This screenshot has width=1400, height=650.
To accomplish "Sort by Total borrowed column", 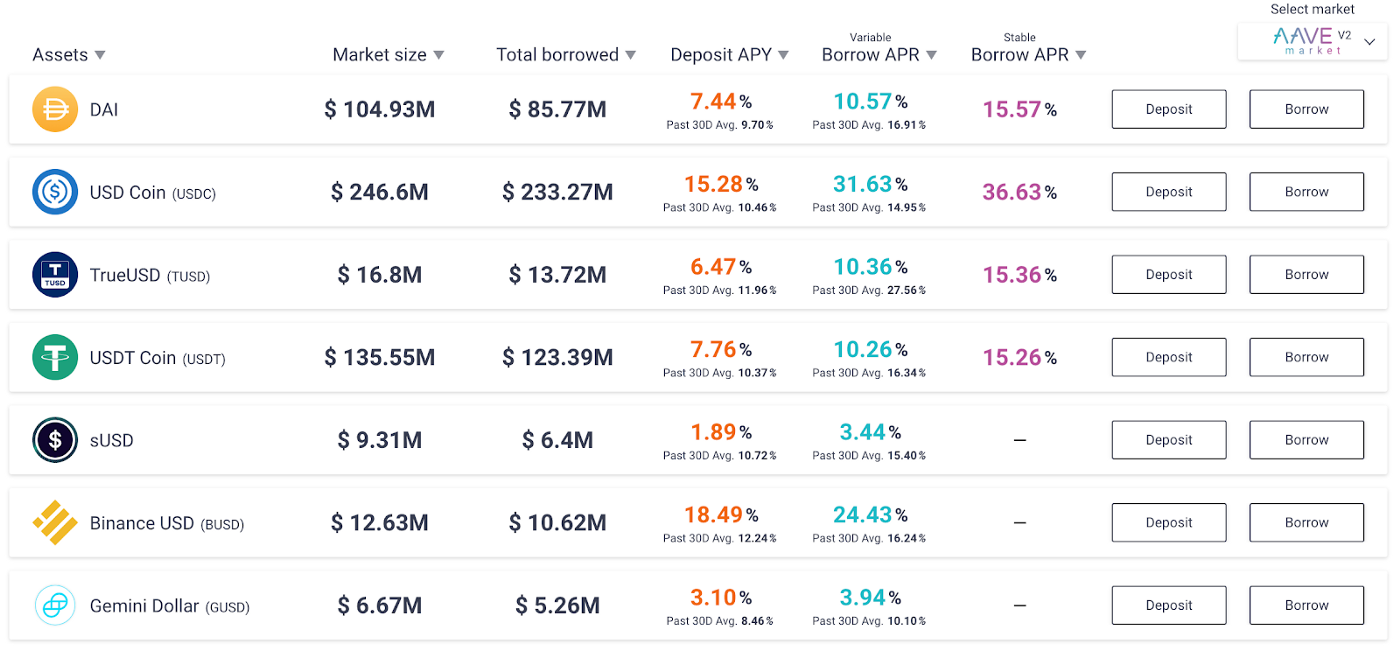I will (566, 55).
